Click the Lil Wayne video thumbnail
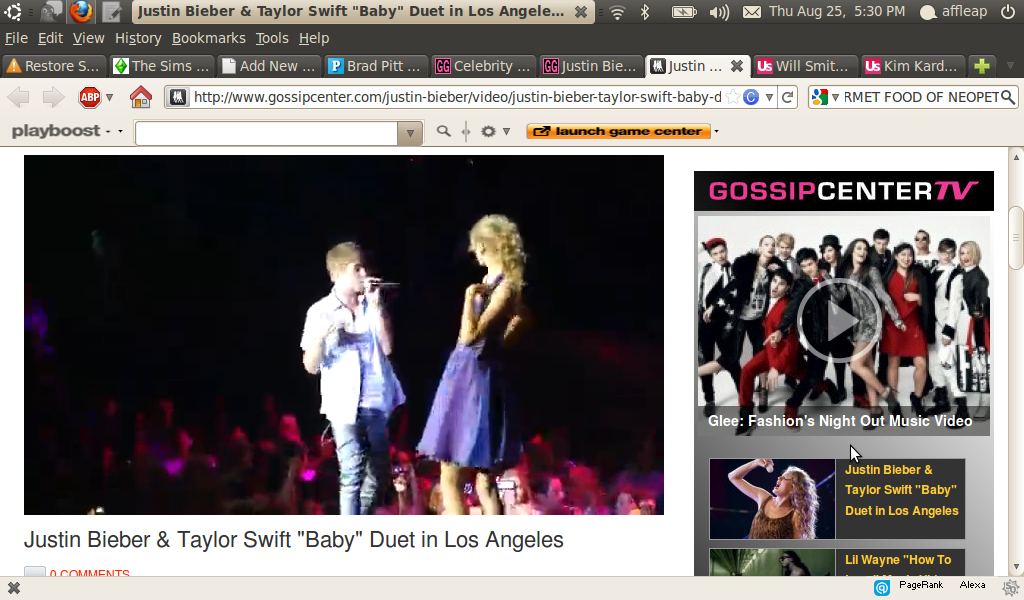 click(x=773, y=562)
